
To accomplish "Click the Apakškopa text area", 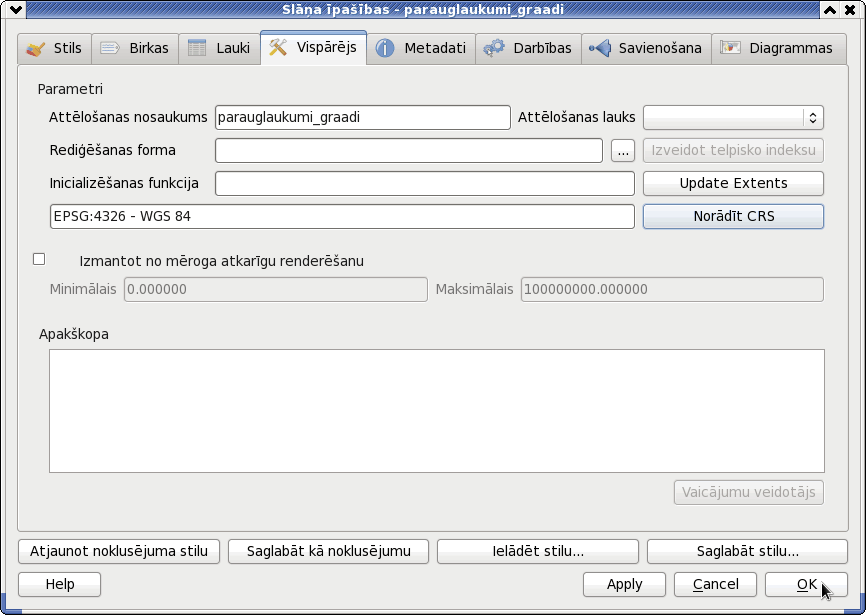I will point(437,411).
